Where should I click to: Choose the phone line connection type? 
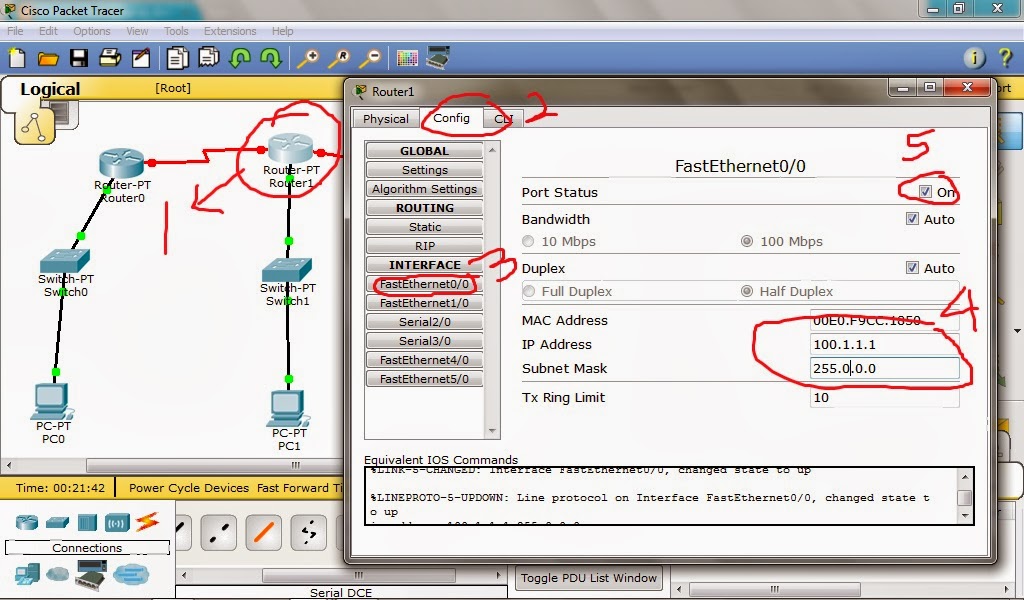tap(308, 532)
